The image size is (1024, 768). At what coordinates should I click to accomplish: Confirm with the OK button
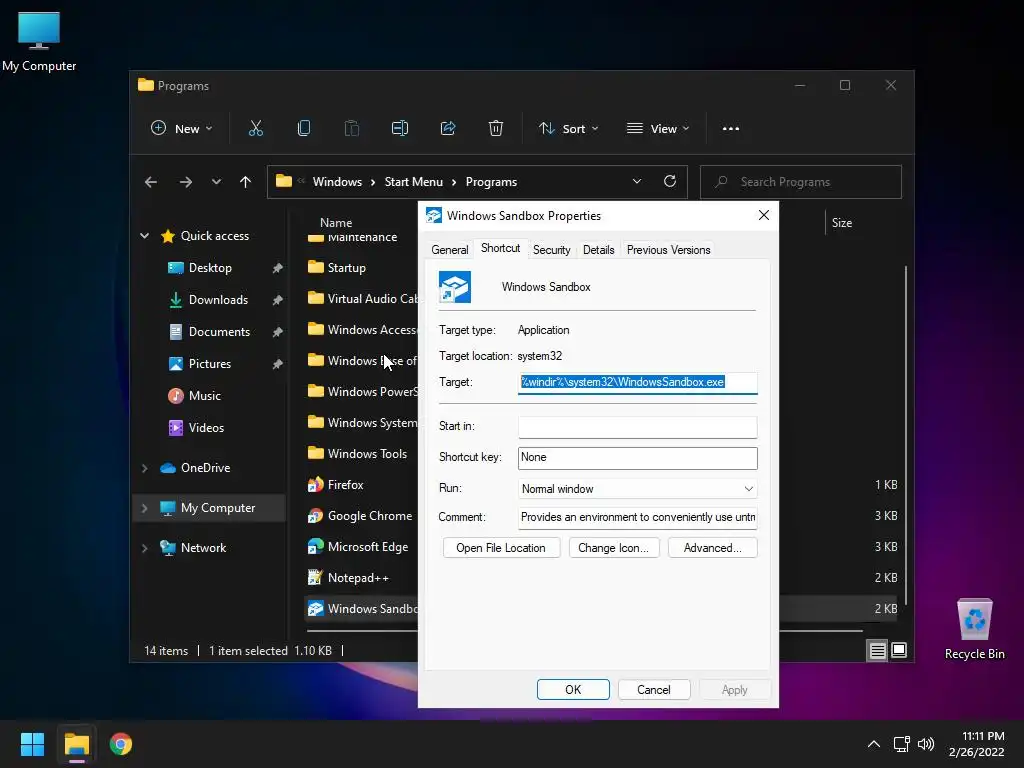click(x=573, y=690)
